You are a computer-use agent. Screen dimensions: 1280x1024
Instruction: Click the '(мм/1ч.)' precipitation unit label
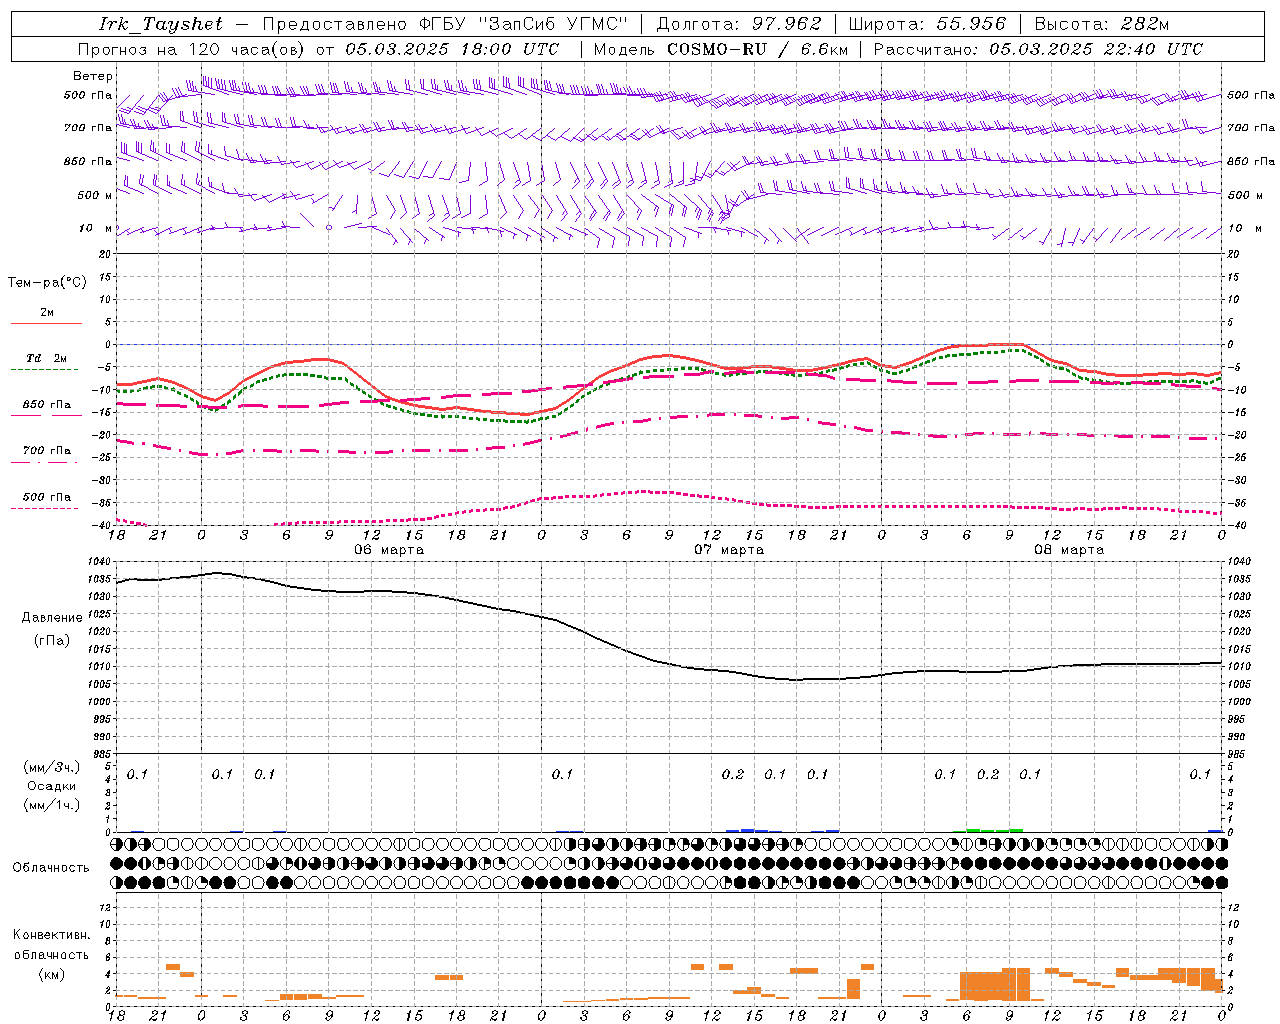point(51,805)
